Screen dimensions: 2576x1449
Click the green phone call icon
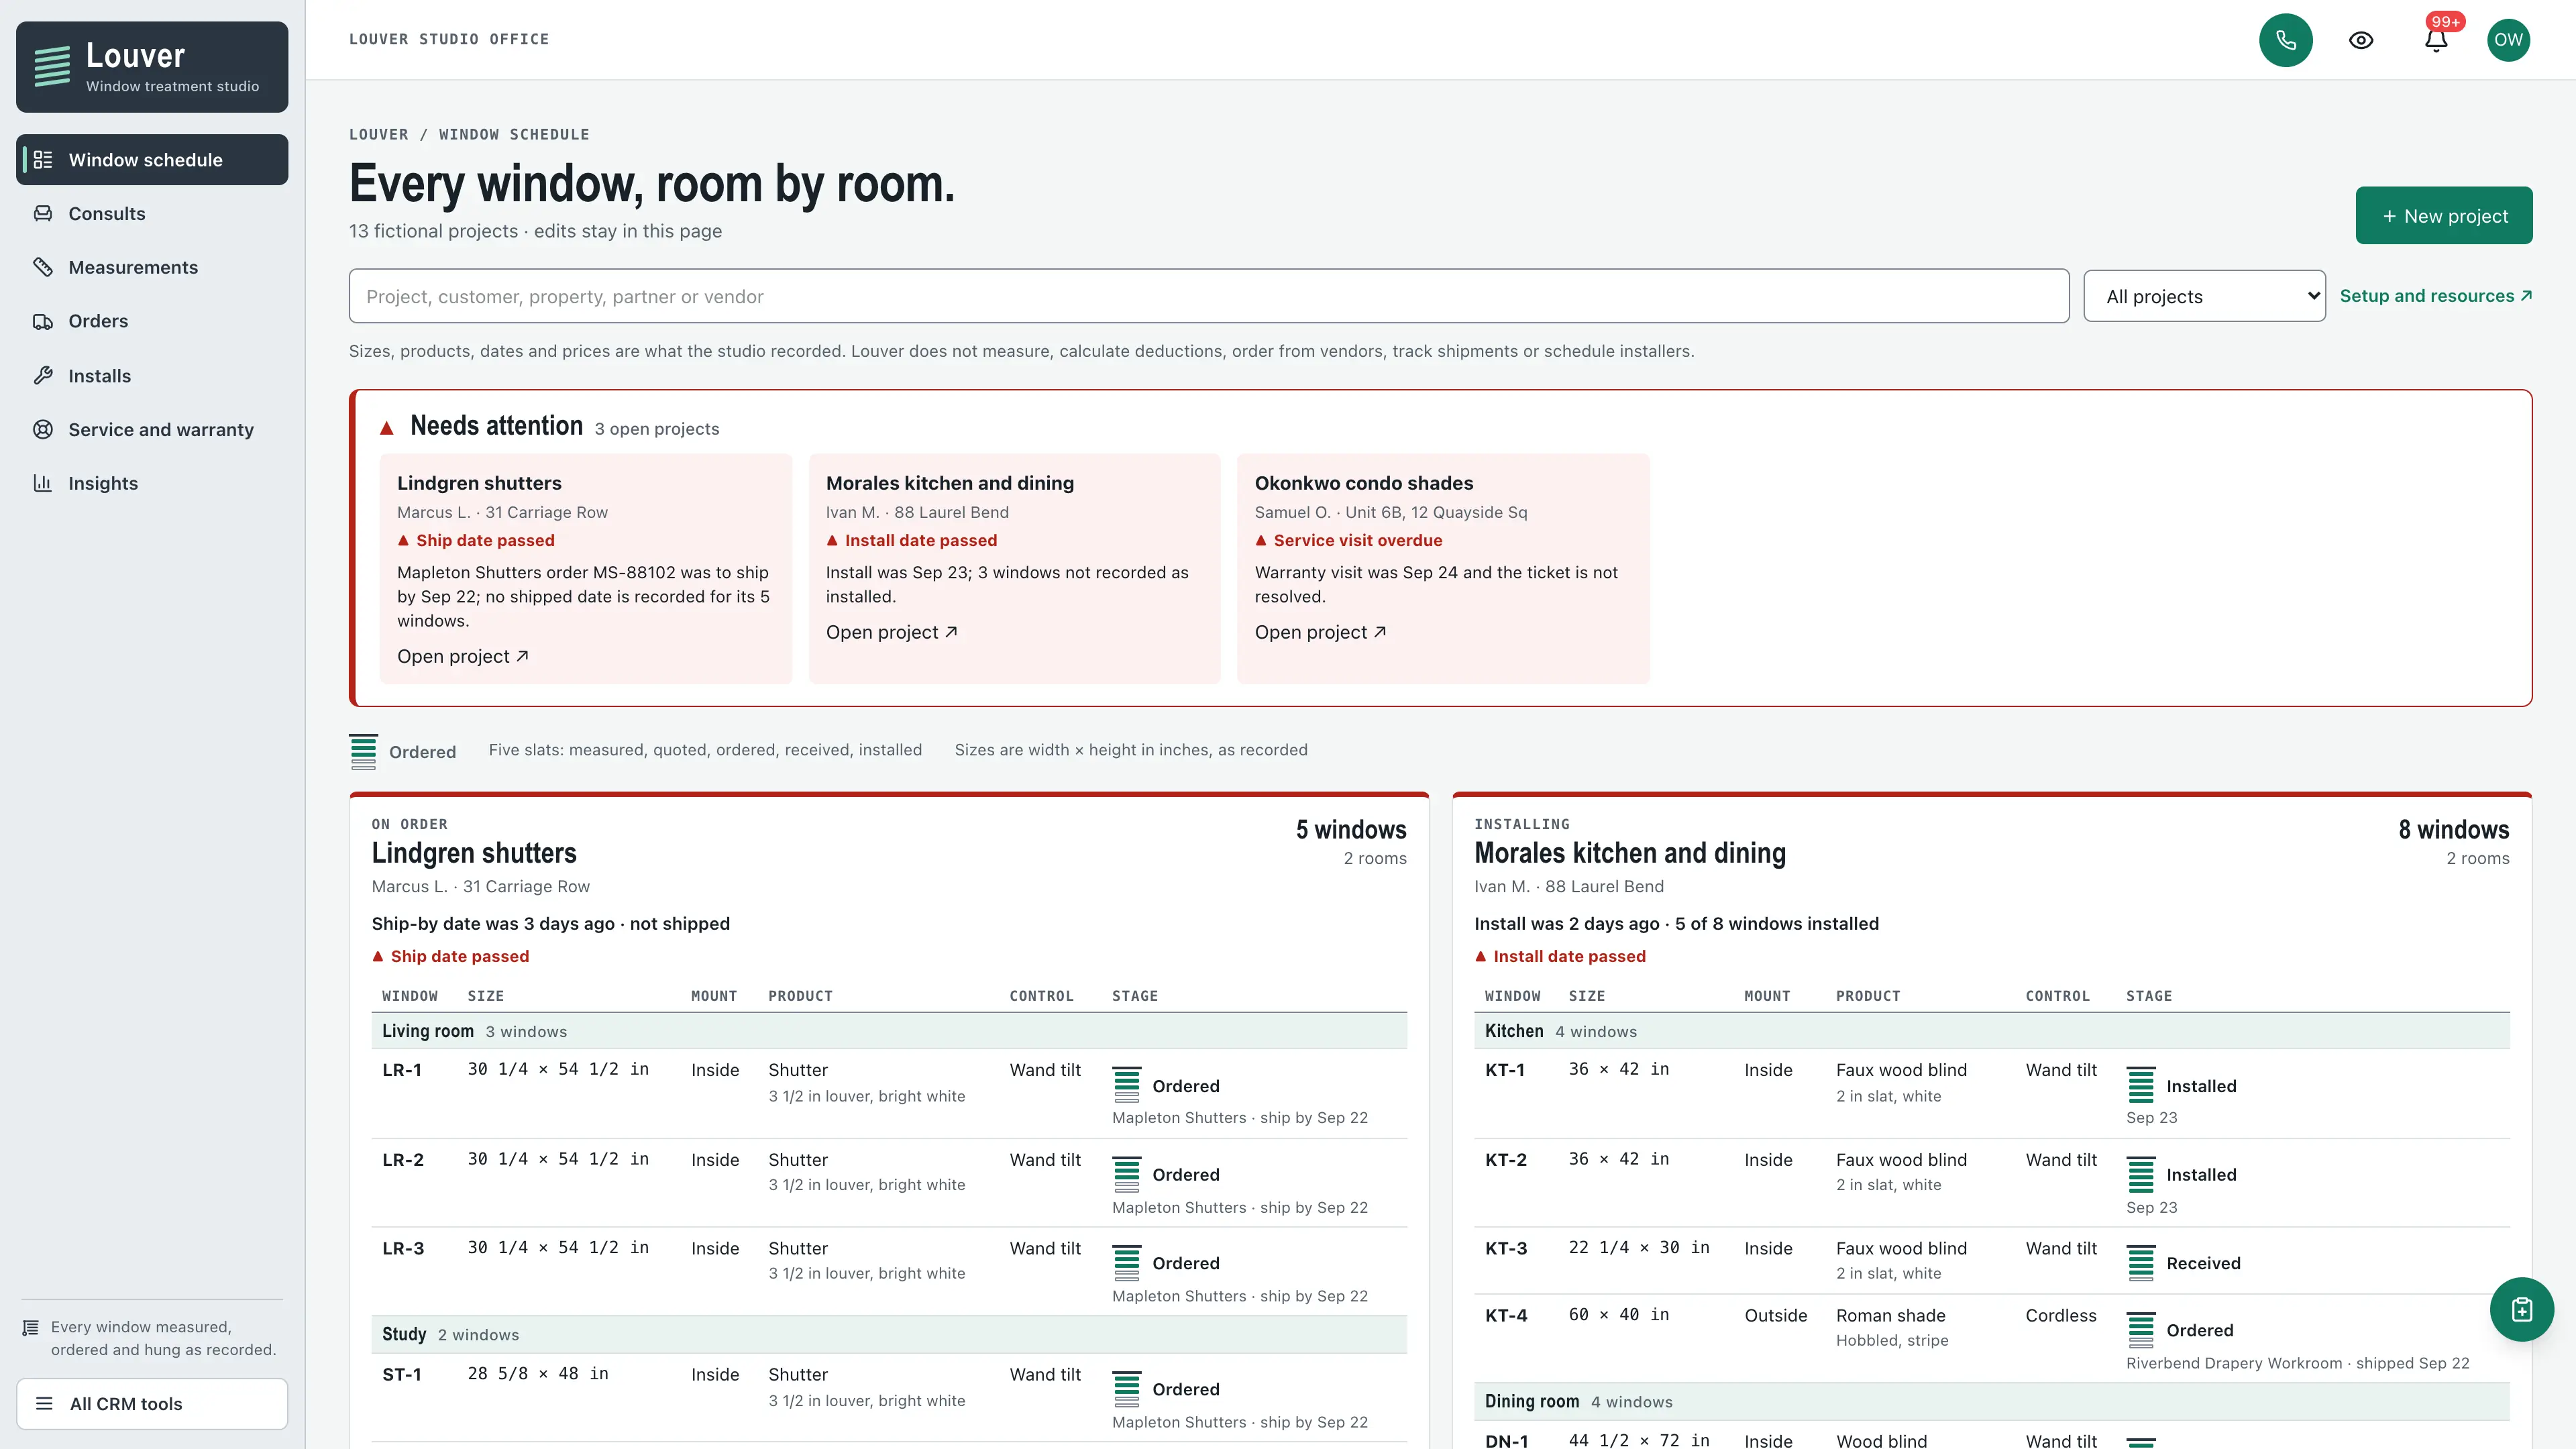2285,40
